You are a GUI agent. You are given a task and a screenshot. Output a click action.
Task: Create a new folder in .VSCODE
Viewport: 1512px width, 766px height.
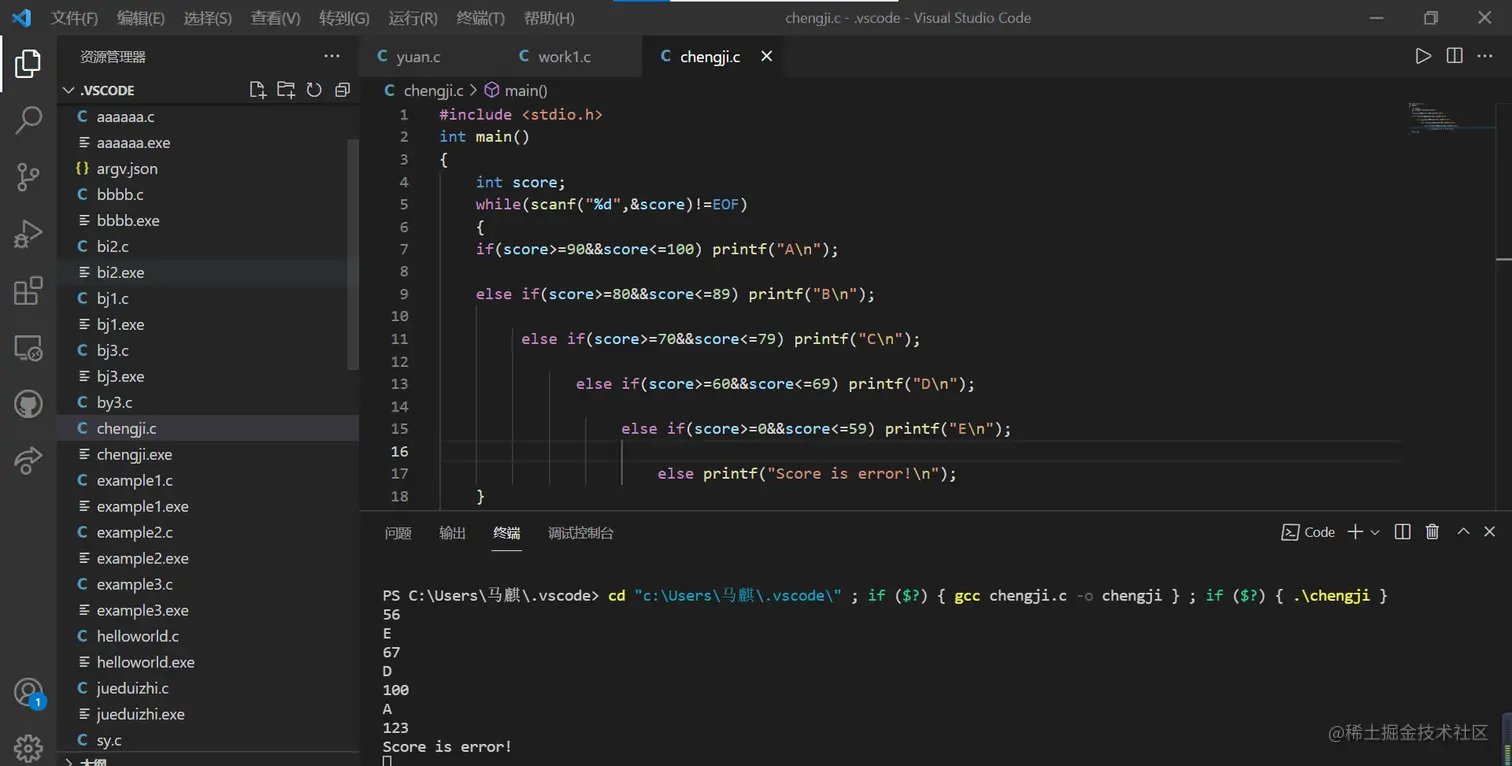click(286, 90)
